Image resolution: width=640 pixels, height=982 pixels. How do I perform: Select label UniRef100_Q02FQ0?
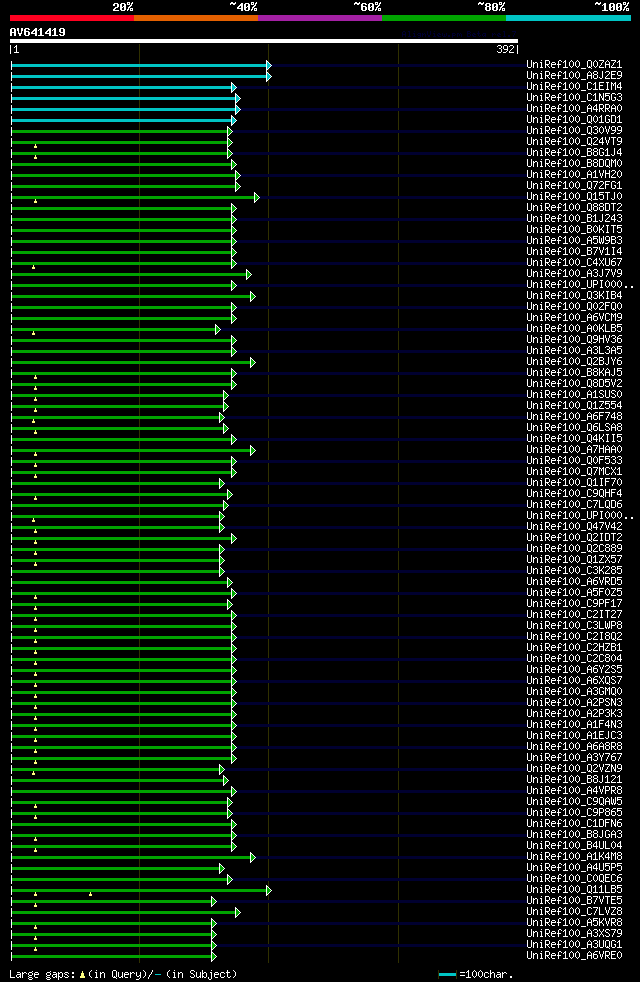[574, 307]
